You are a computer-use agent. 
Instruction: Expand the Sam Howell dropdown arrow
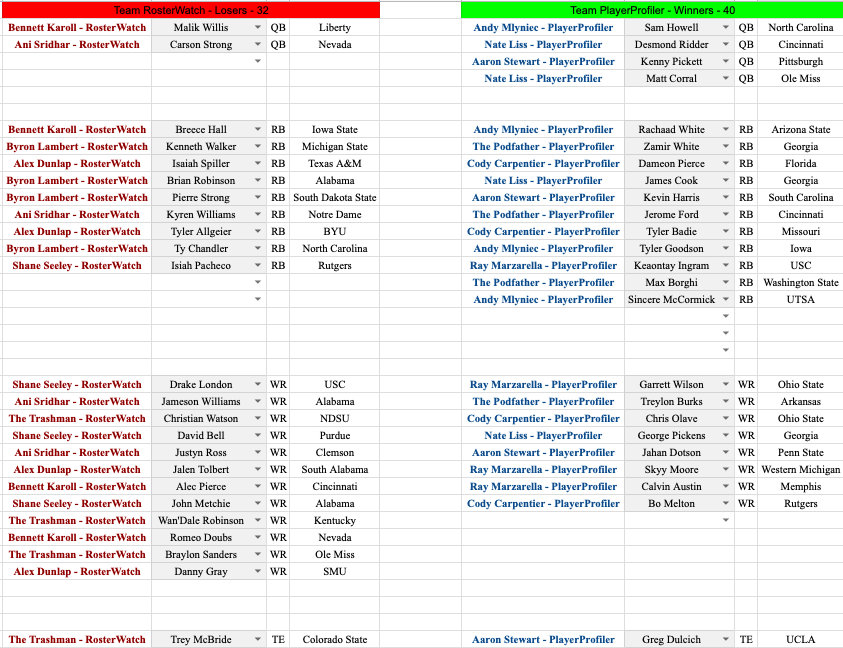tap(725, 28)
